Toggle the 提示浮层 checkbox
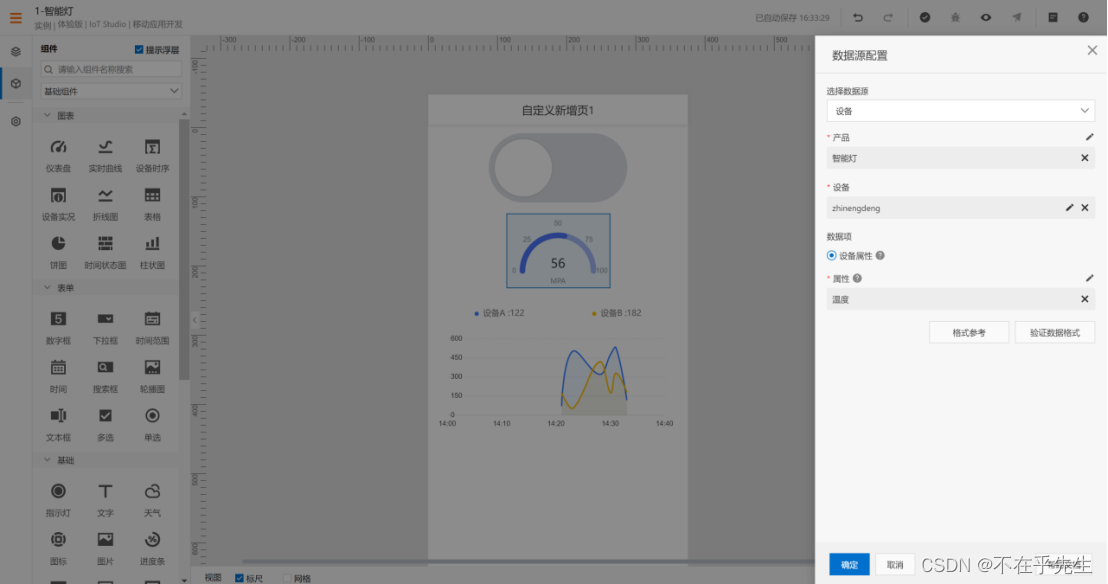Image resolution: width=1108 pixels, height=584 pixels. 139,49
